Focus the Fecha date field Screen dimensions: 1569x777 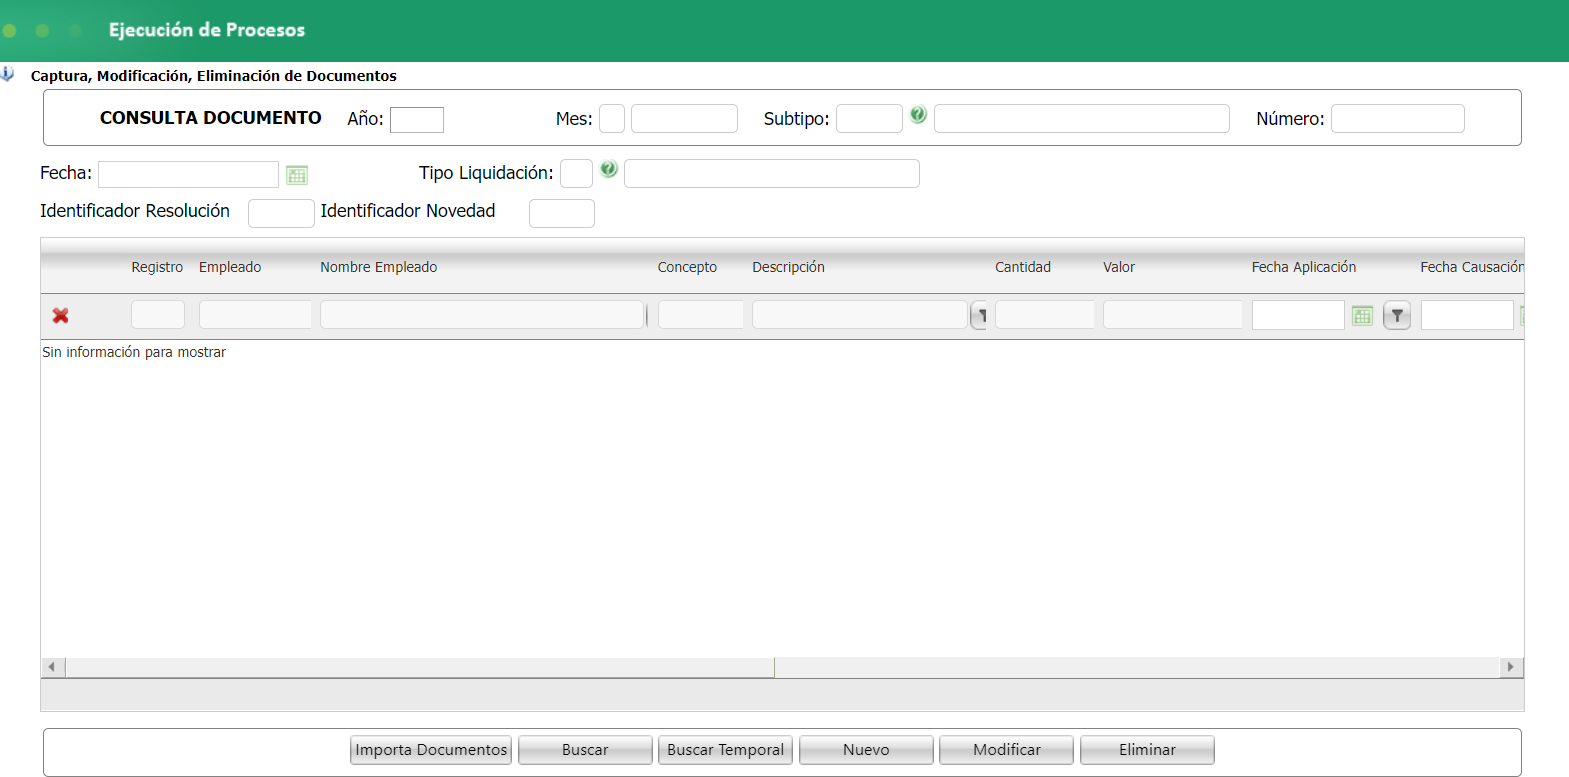[188, 175]
